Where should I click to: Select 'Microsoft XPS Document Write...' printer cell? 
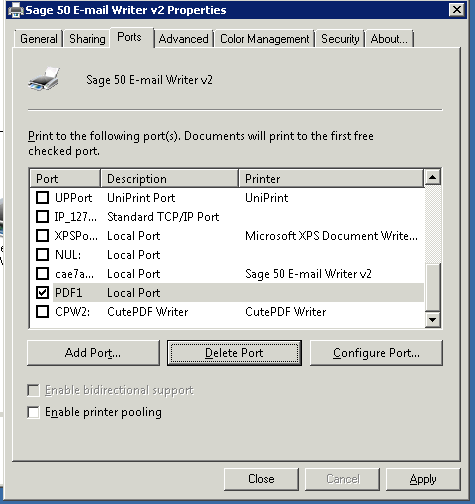331,236
